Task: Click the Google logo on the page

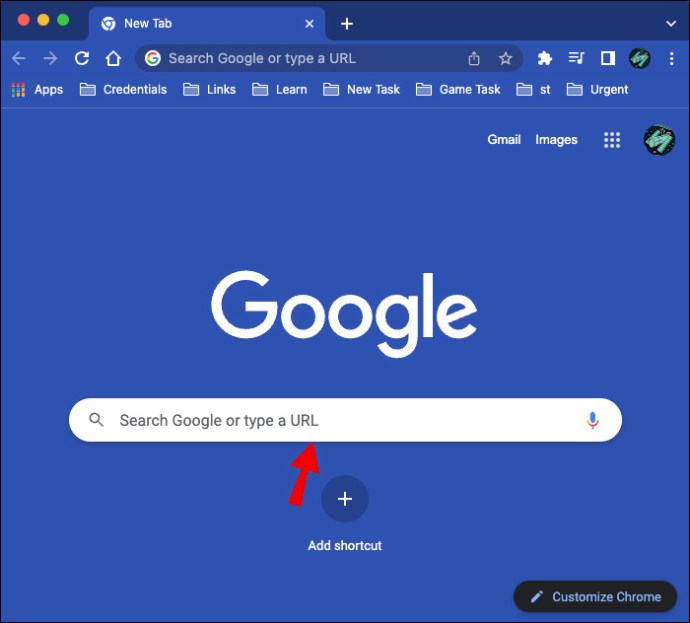Action: pyautogui.click(x=344, y=313)
